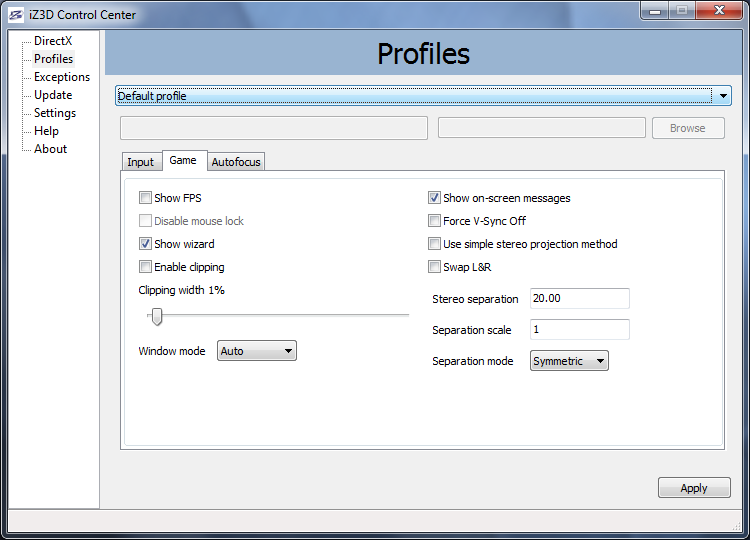Uncheck the Show wizard checkbox
750x540 pixels.
click(145, 243)
